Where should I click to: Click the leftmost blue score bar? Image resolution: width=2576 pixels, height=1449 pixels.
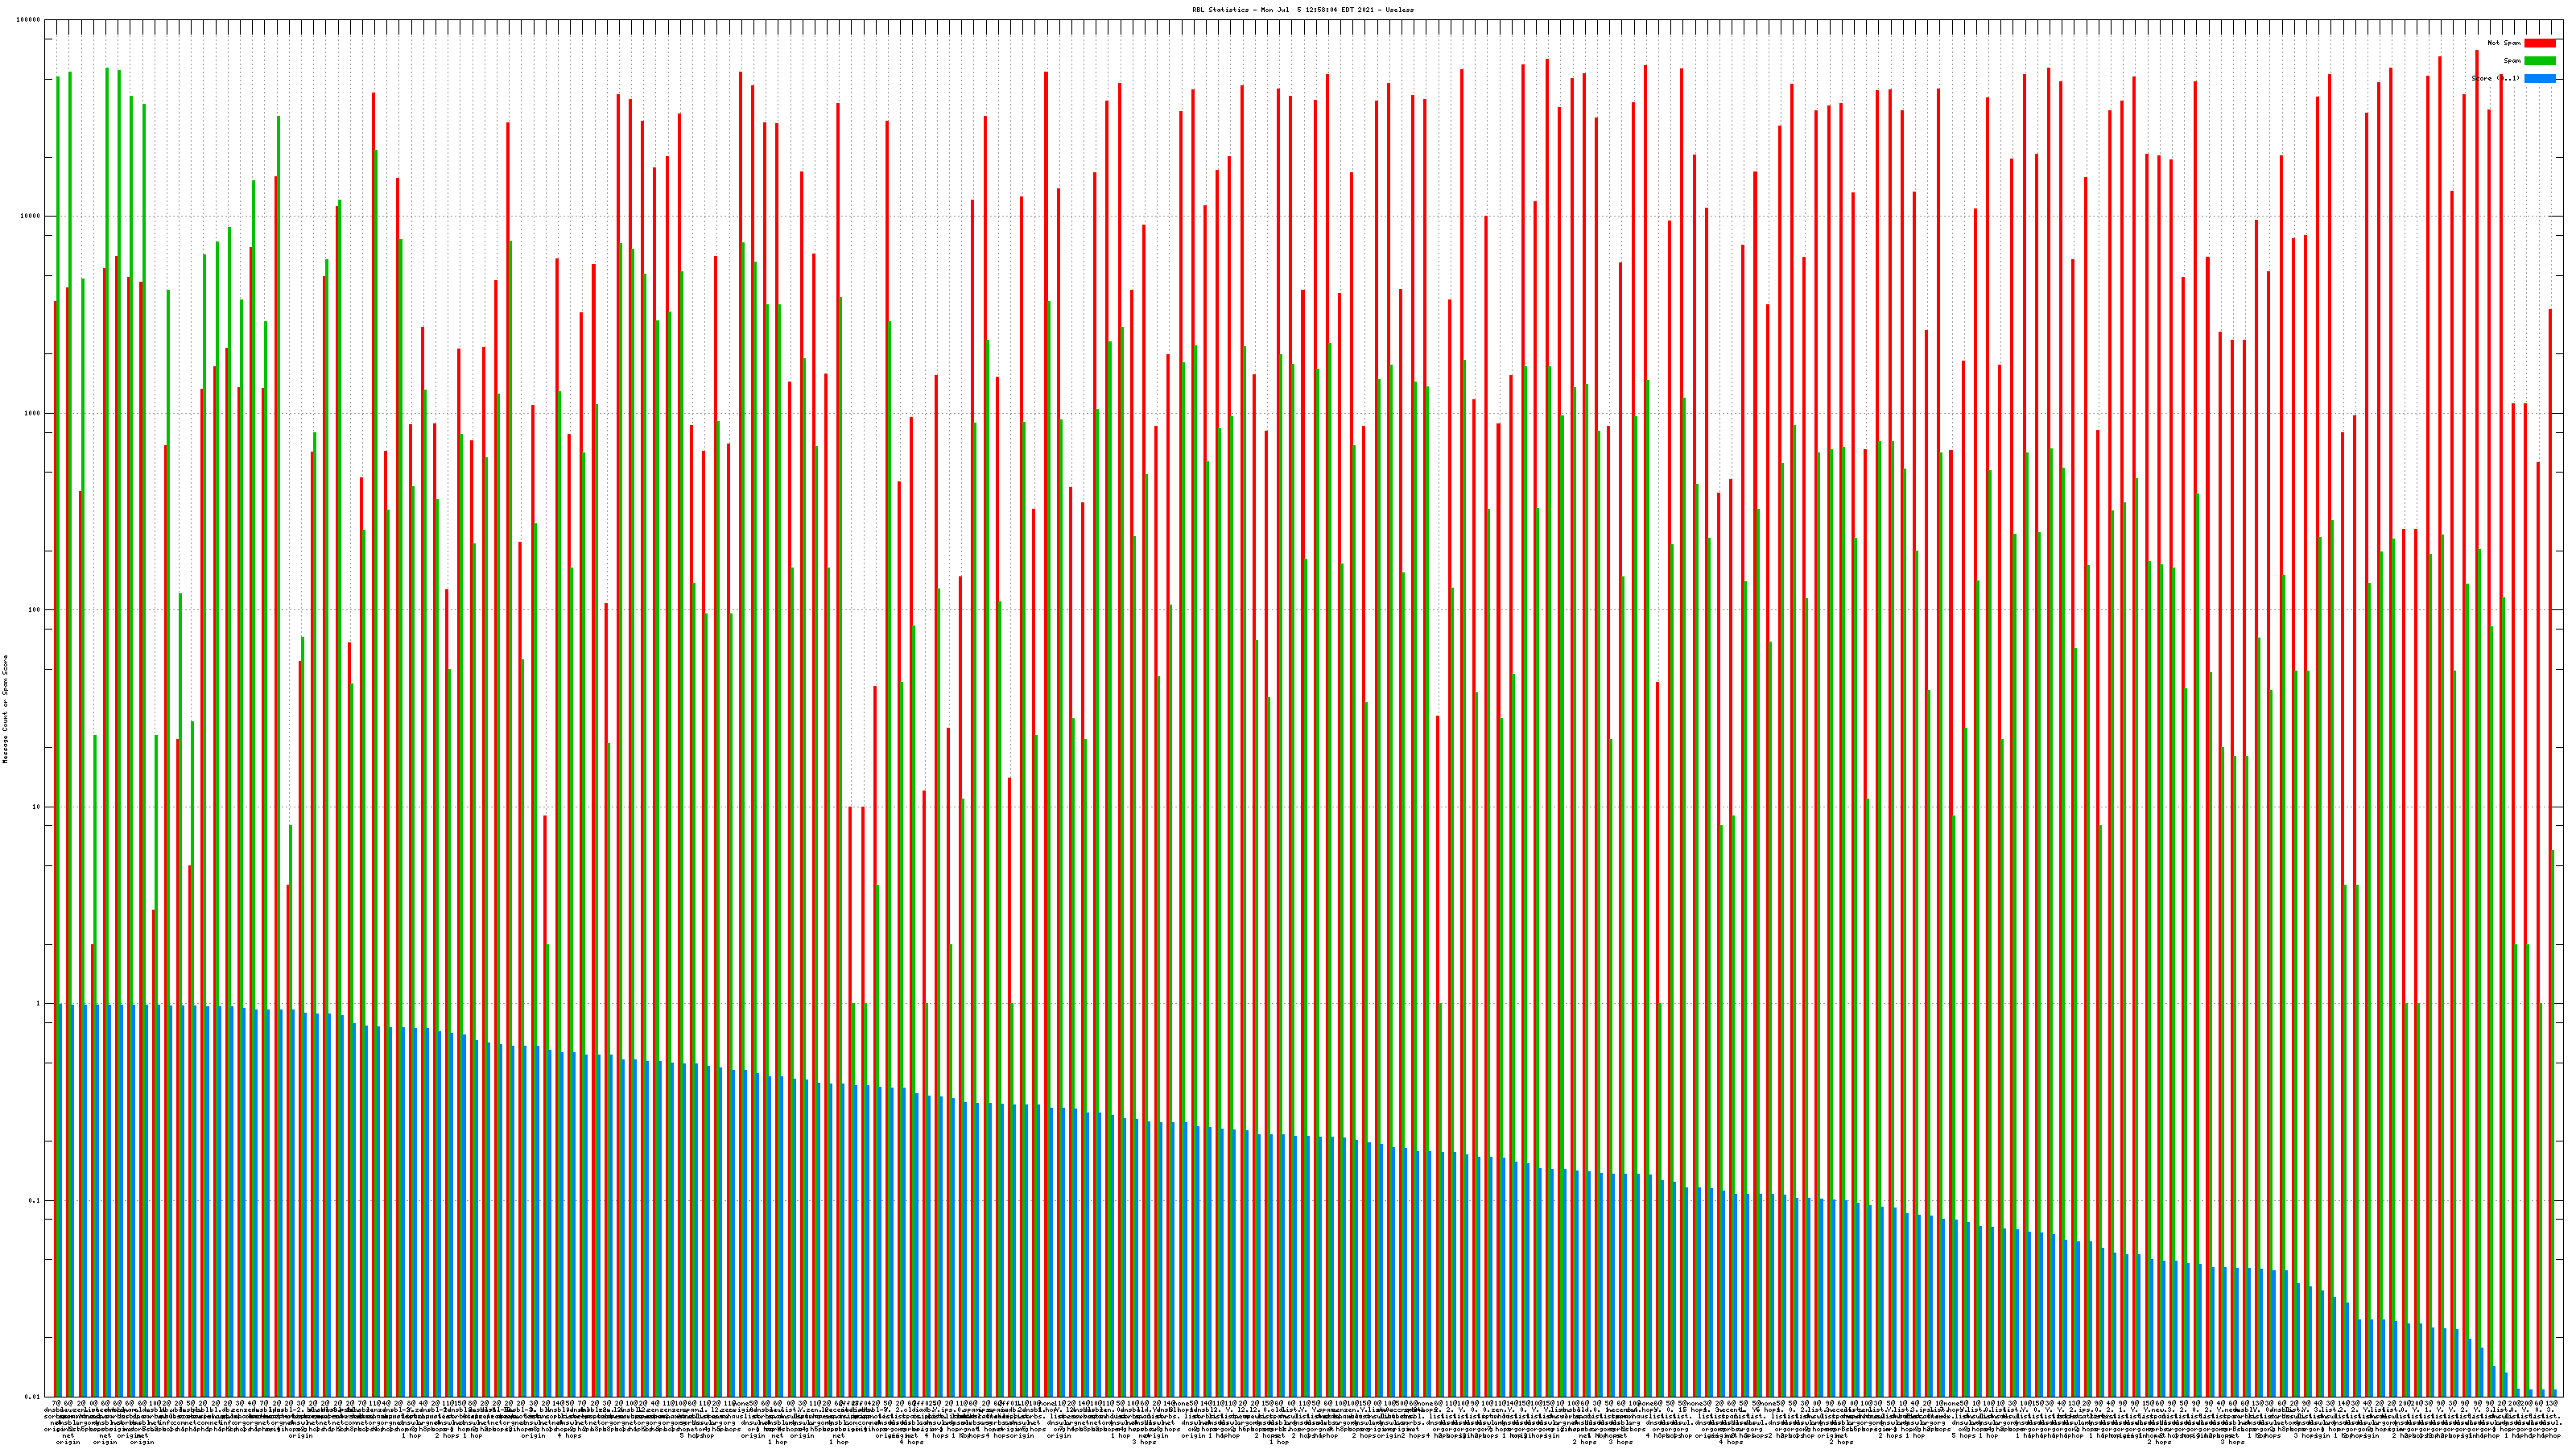[60, 1200]
